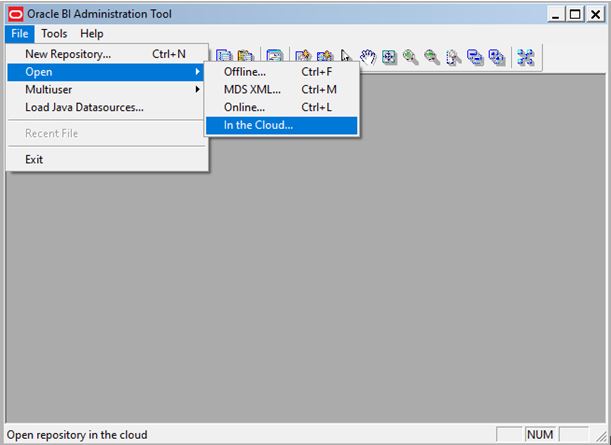Minimize the Administration Tool window
The image size is (611, 445).
[x=555, y=14]
